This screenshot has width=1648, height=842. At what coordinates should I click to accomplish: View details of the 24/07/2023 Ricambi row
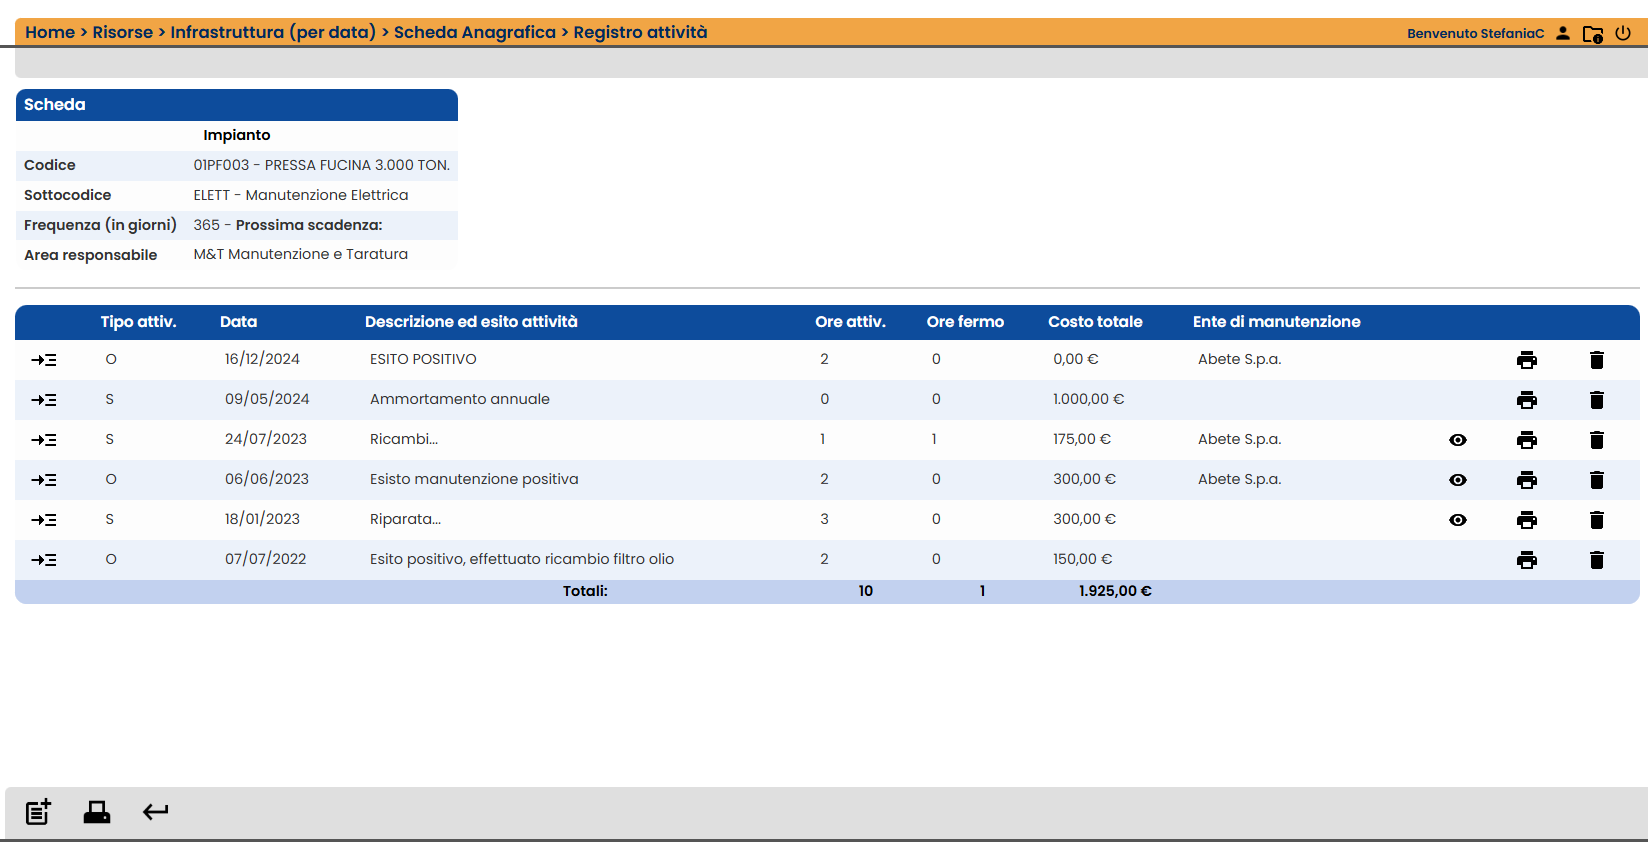[x=1458, y=440]
